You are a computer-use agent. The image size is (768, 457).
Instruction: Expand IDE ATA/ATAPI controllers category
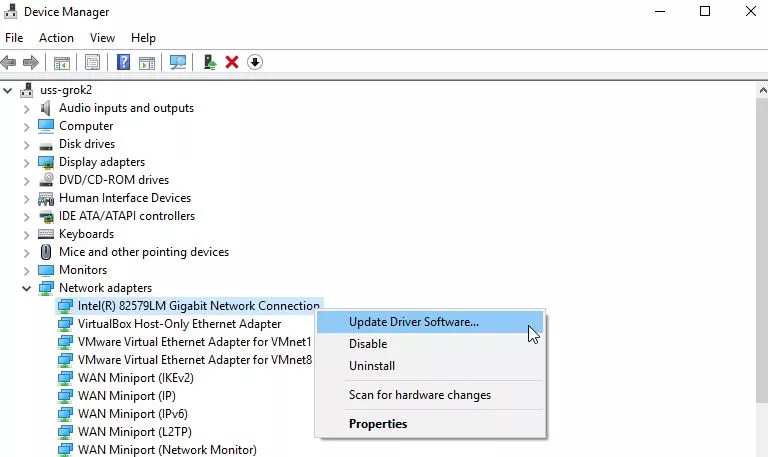(26, 216)
